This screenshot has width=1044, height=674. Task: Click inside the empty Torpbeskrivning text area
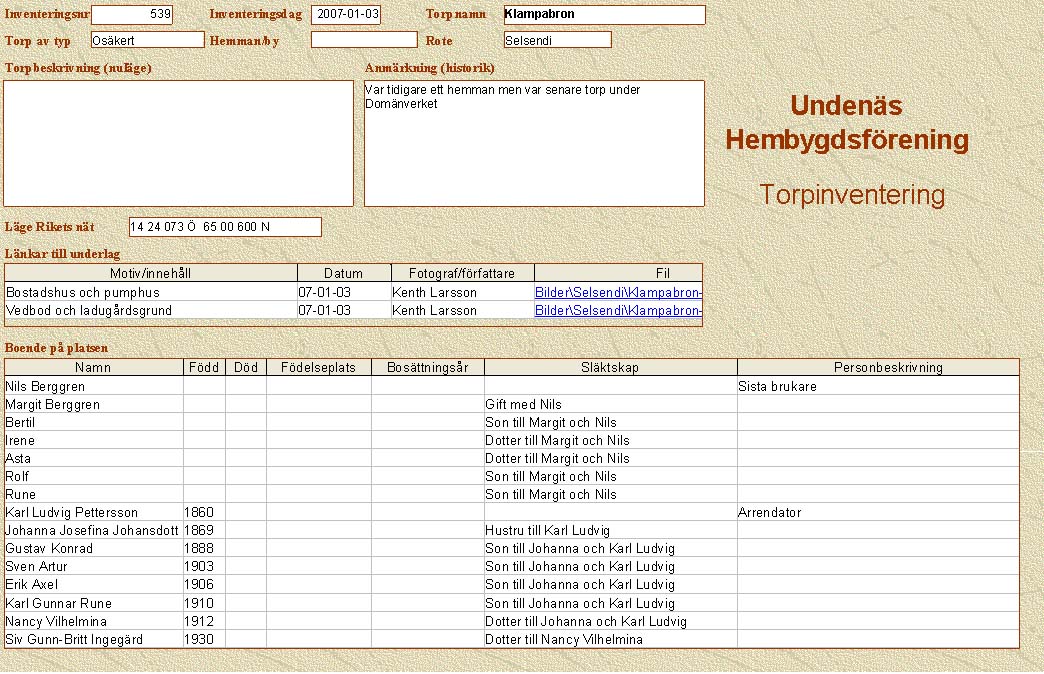coord(179,143)
